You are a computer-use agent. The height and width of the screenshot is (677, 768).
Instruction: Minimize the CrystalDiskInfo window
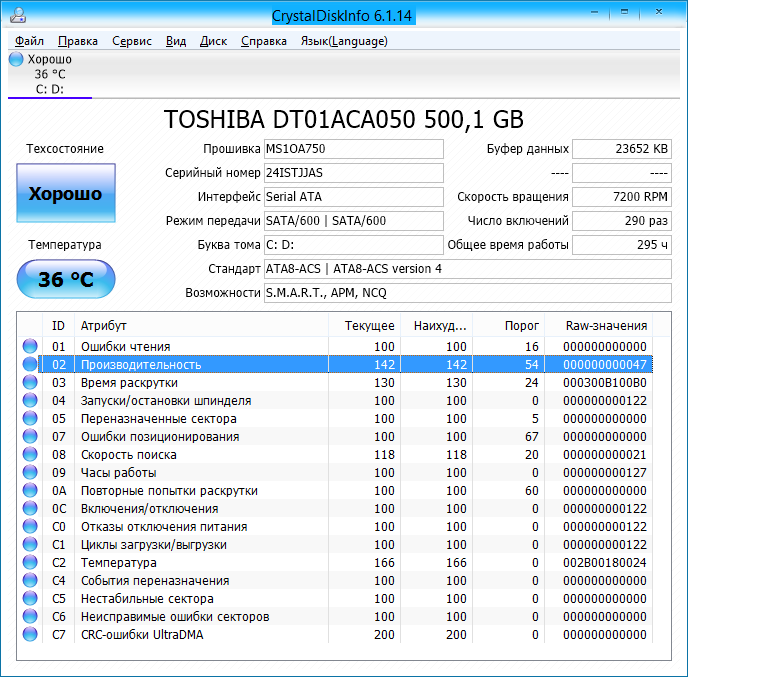(595, 12)
